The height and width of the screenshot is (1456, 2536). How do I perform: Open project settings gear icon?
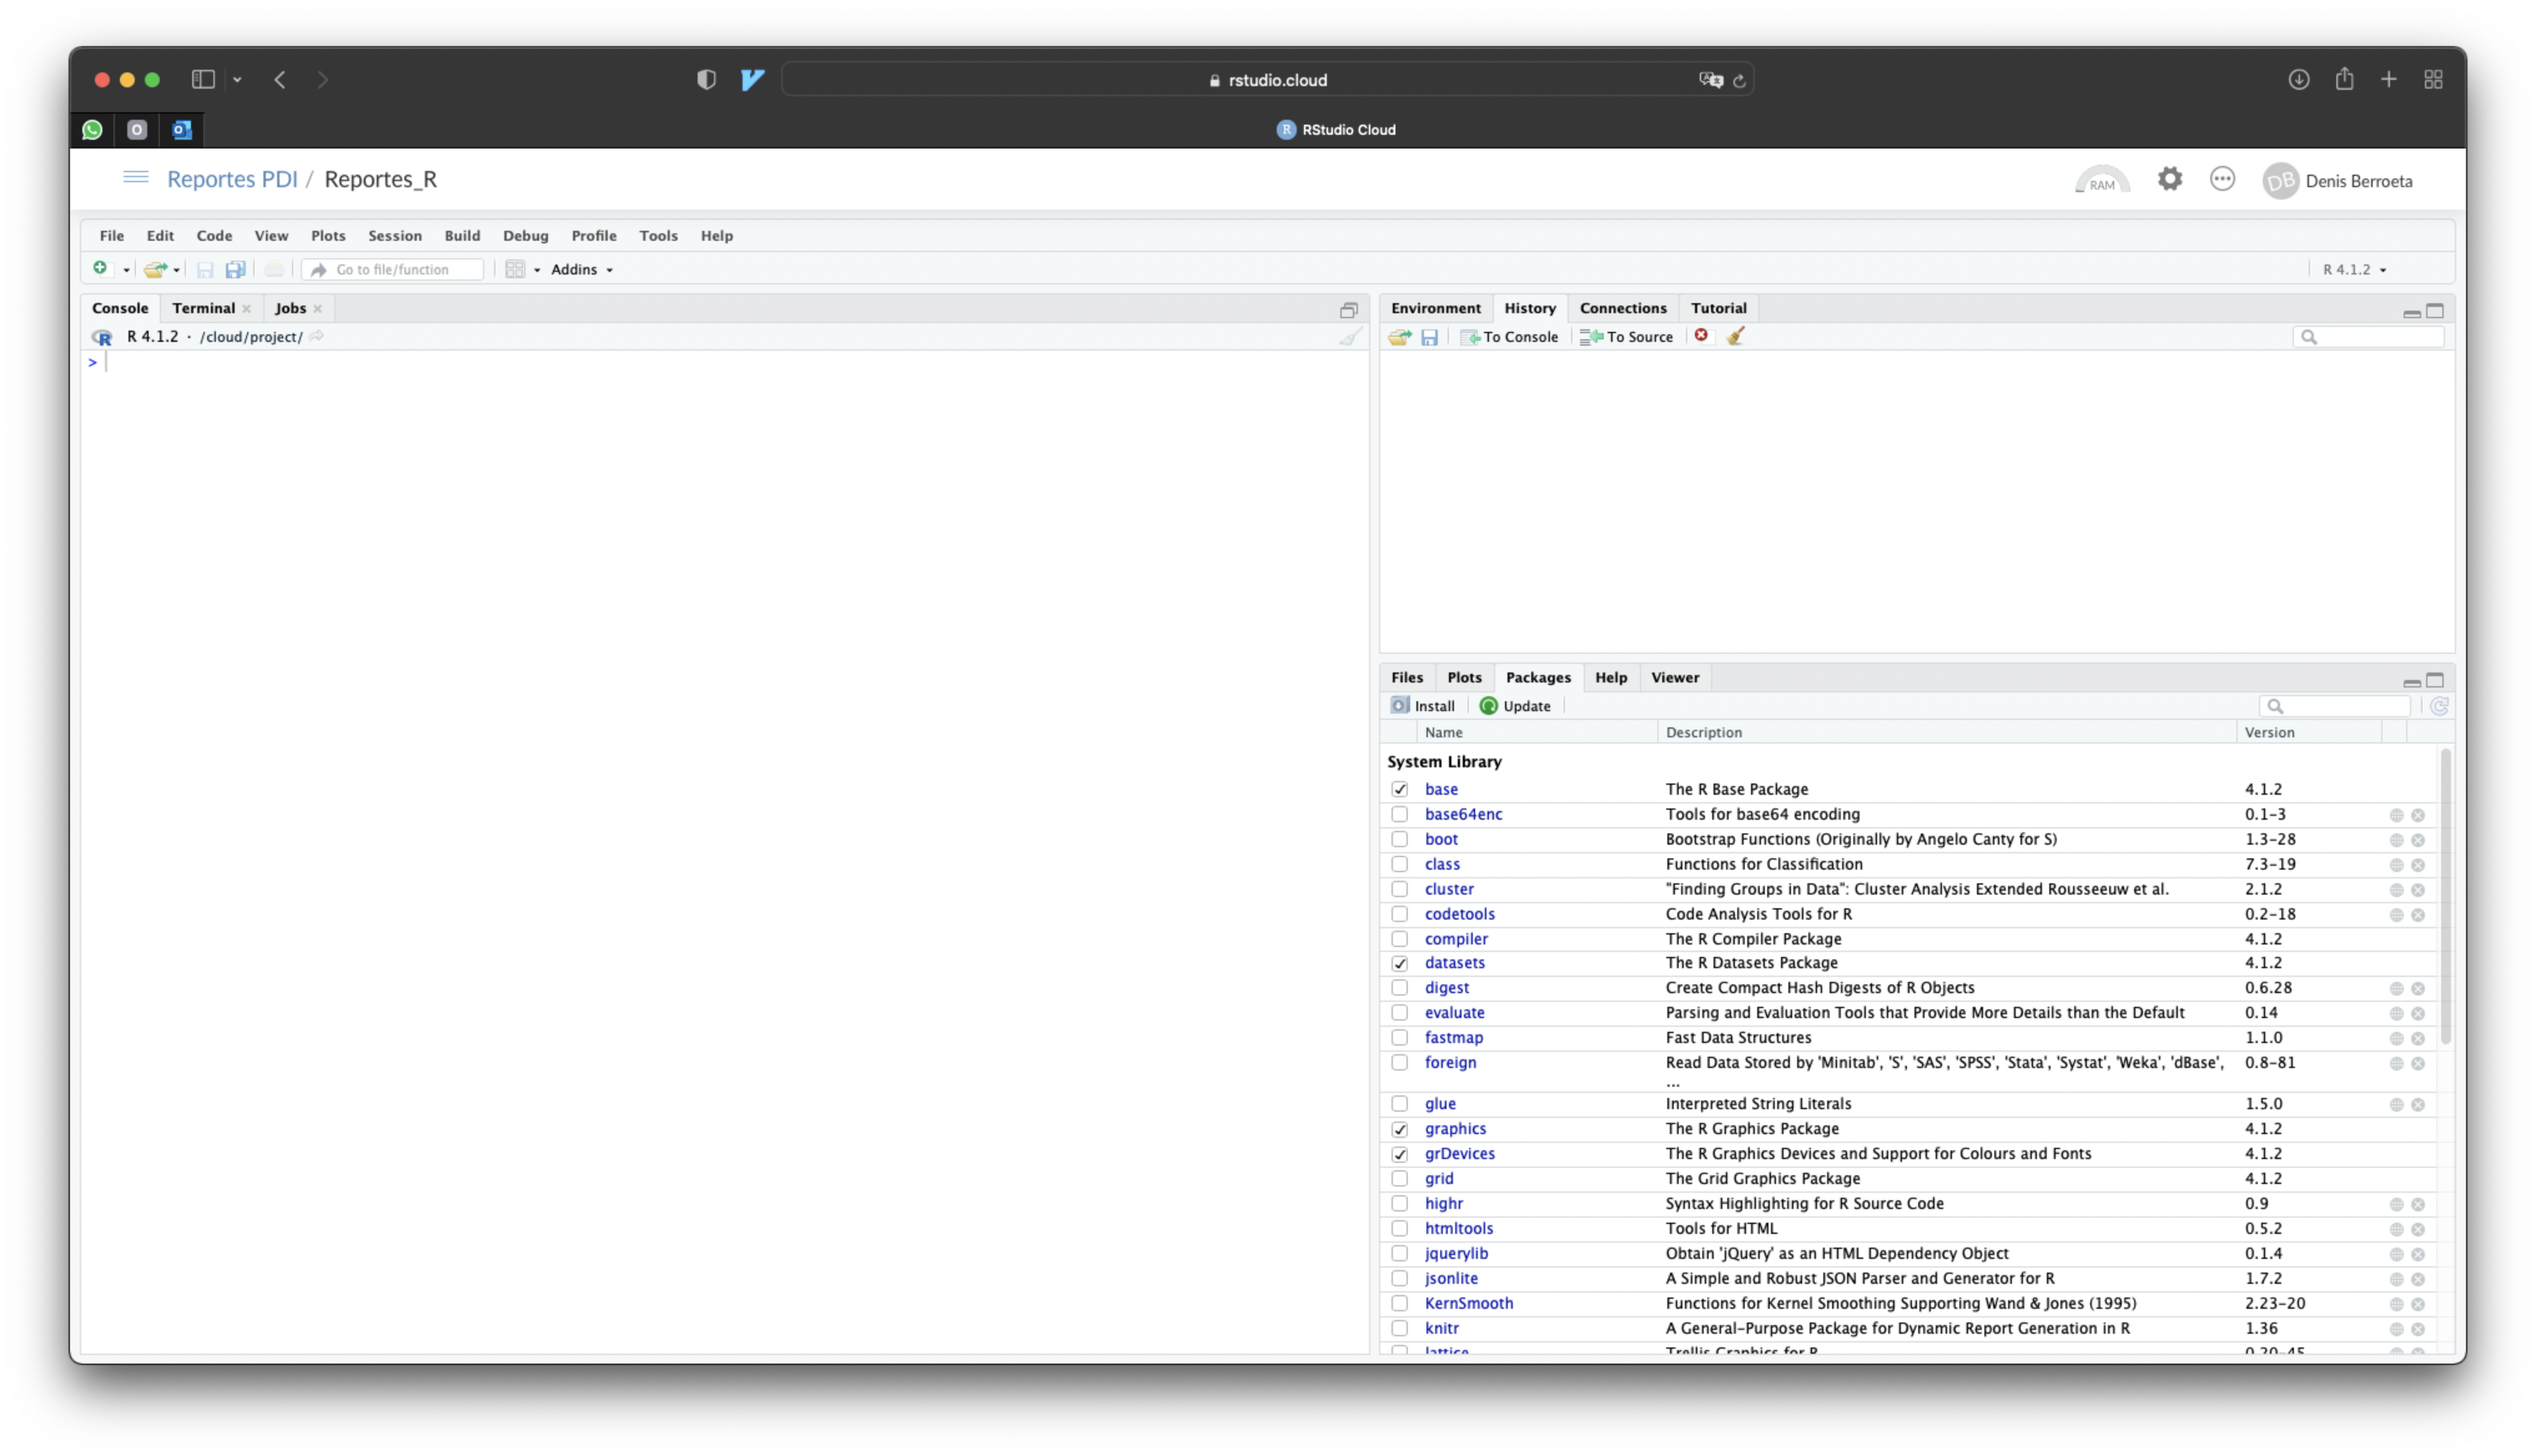coord(2169,179)
